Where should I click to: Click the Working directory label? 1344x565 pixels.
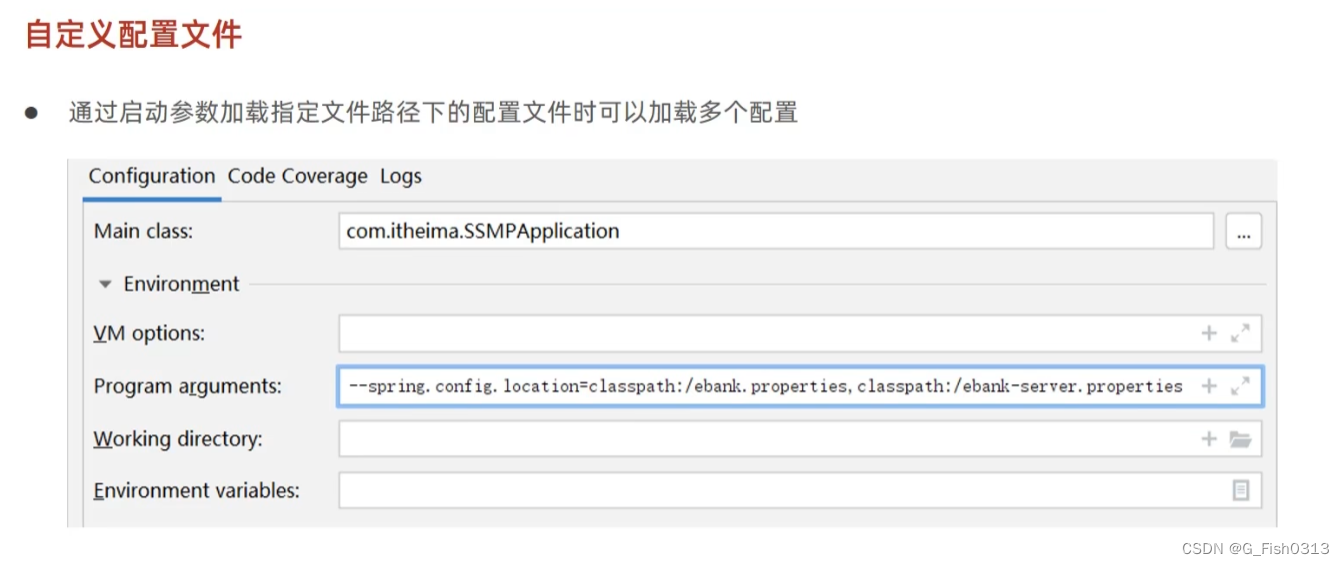coord(178,439)
